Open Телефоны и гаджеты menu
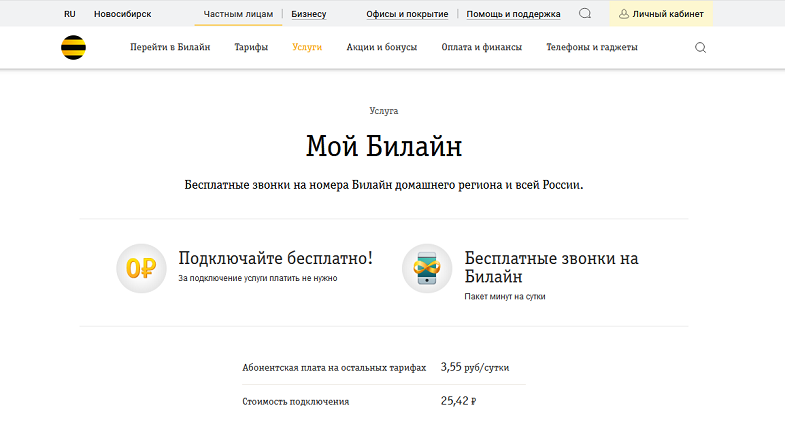Viewport: 785px width, 429px height. pos(592,47)
